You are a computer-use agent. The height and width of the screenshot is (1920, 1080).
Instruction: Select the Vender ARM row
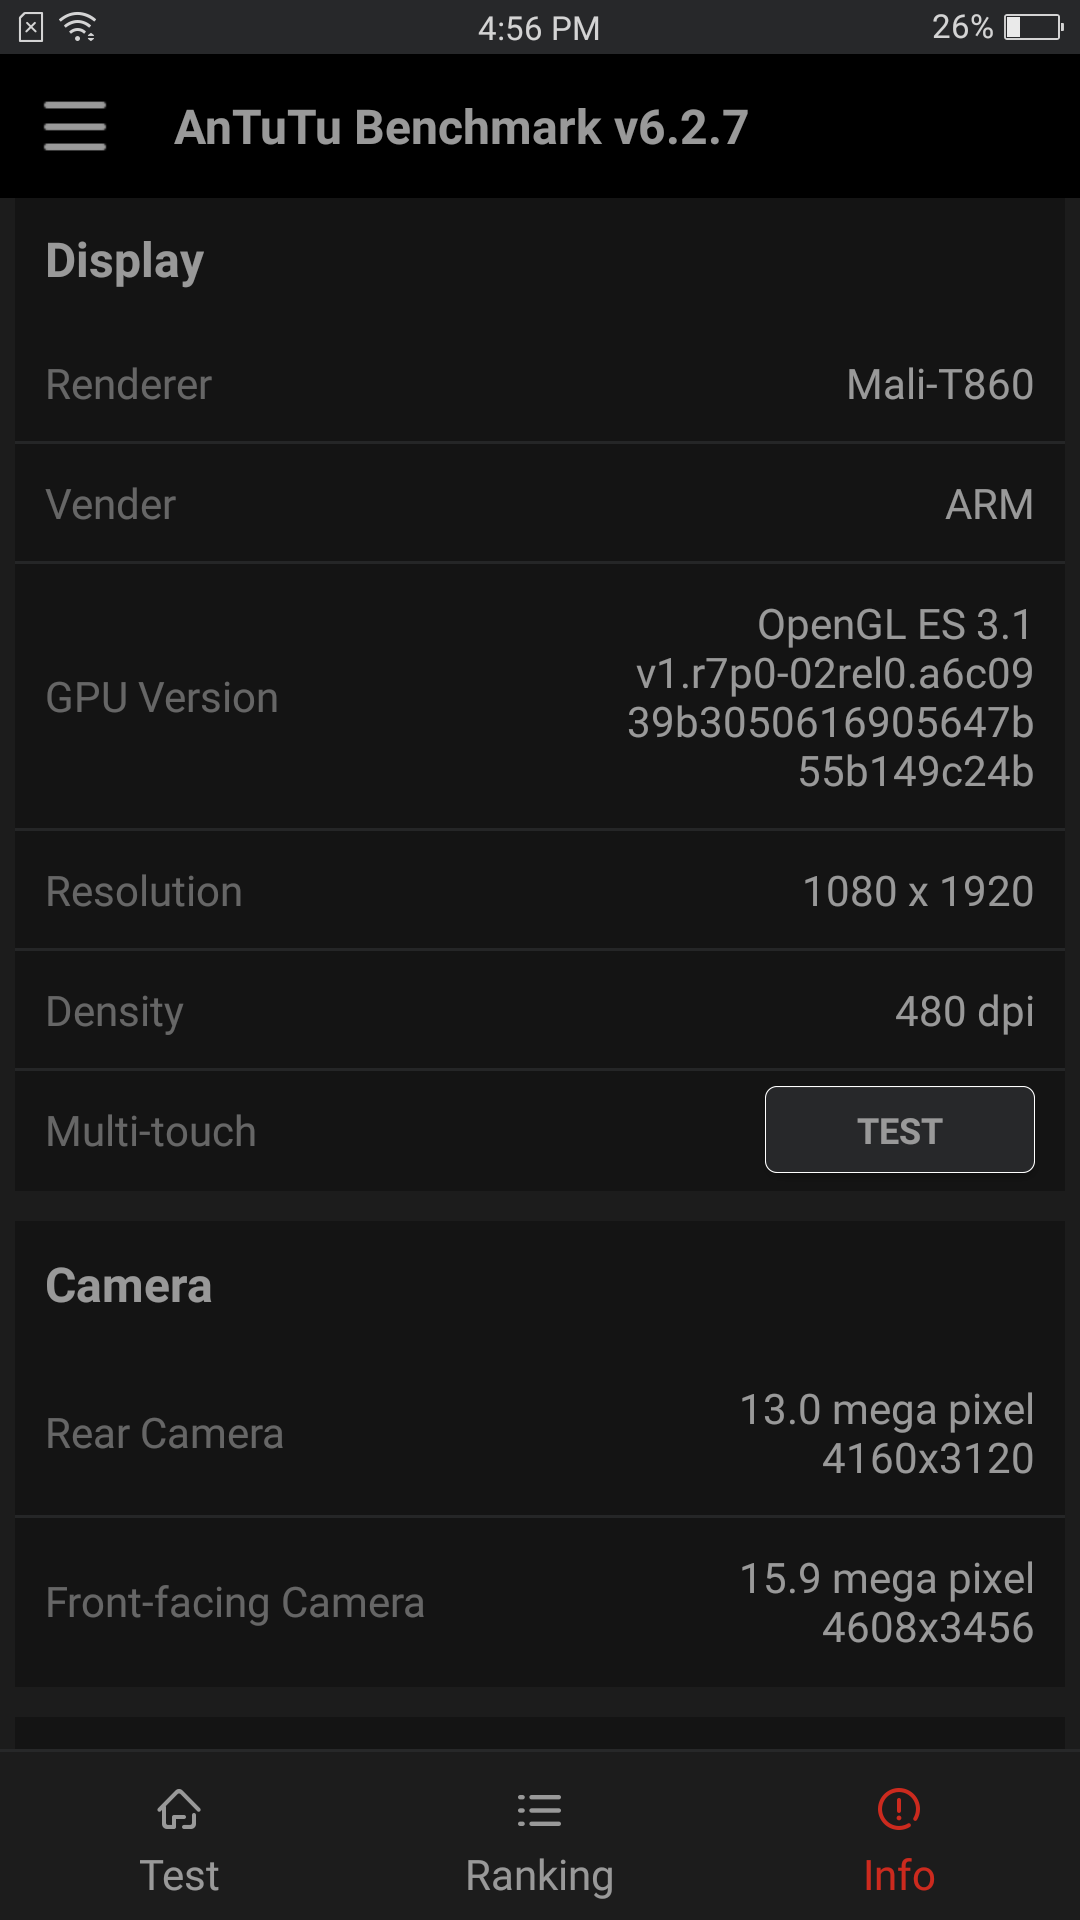(x=540, y=504)
